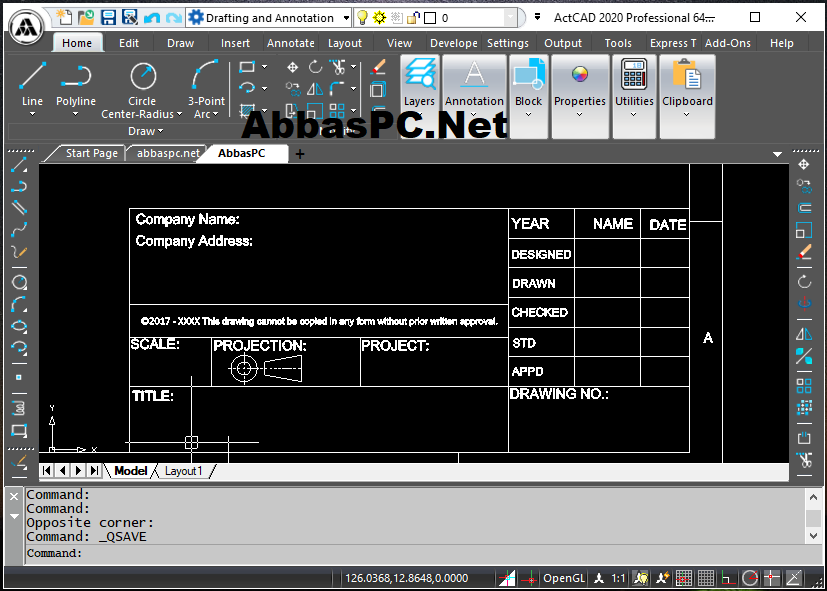Image resolution: width=827 pixels, height=591 pixels.
Task: Open the document tabs list arrow
Action: [x=777, y=154]
